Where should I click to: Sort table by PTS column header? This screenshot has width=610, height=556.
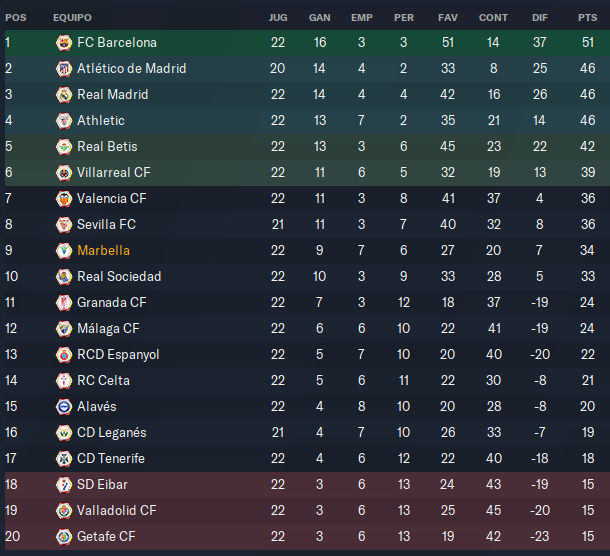click(x=587, y=18)
